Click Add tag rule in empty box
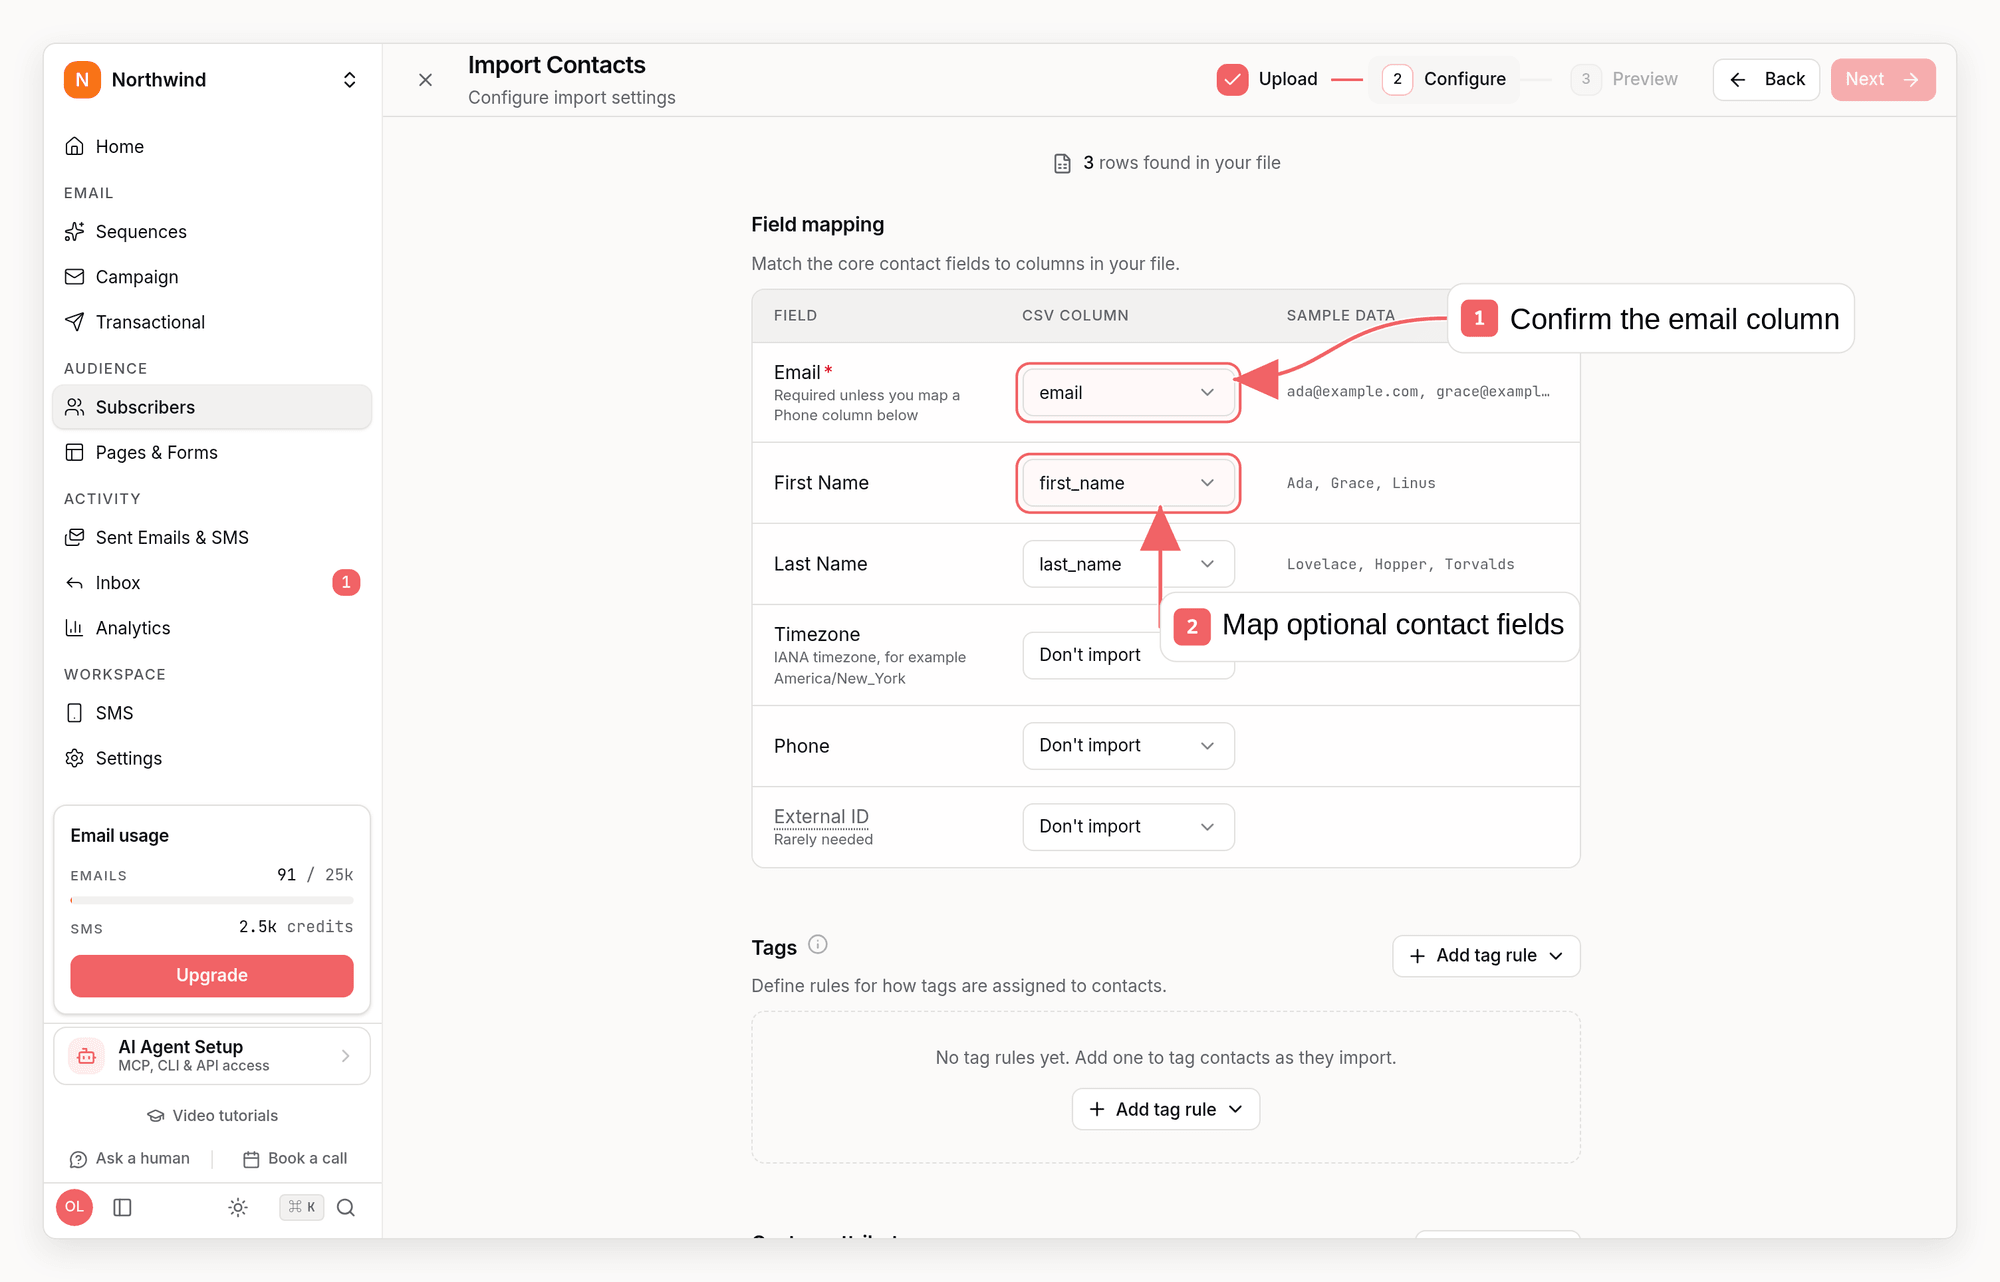The image size is (2000, 1282). [x=1166, y=1109]
